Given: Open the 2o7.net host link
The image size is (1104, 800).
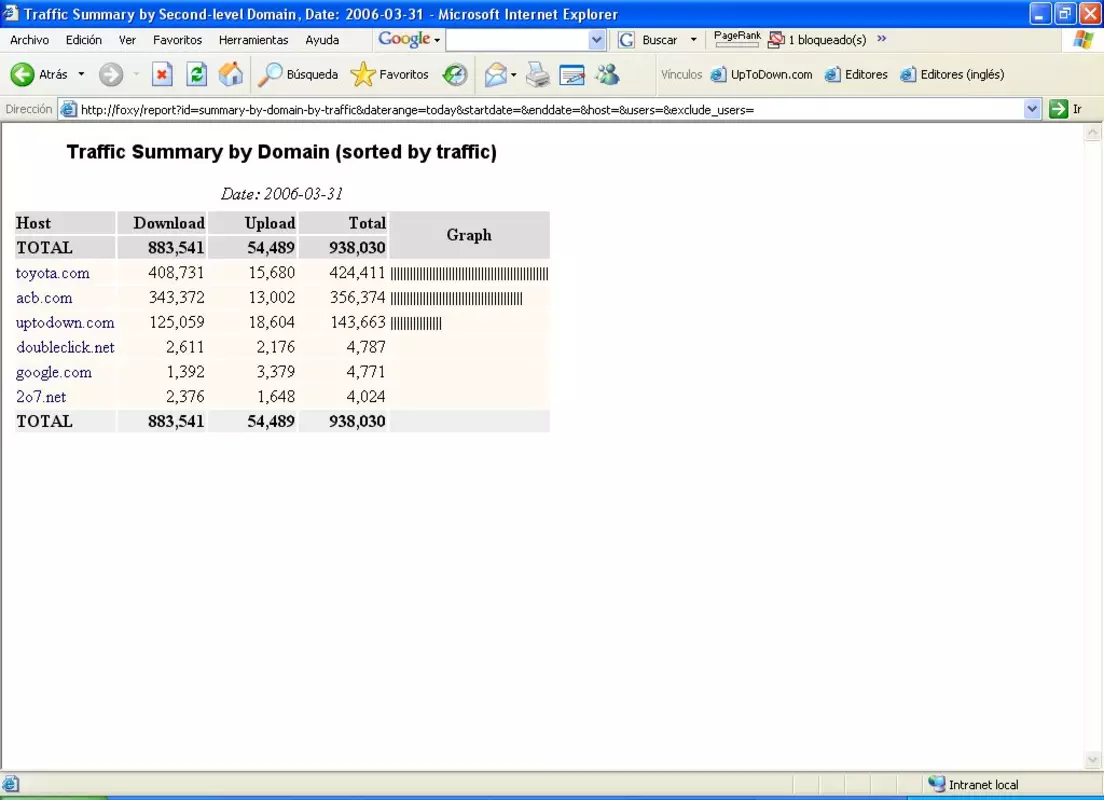Looking at the screenshot, I should coord(41,396).
